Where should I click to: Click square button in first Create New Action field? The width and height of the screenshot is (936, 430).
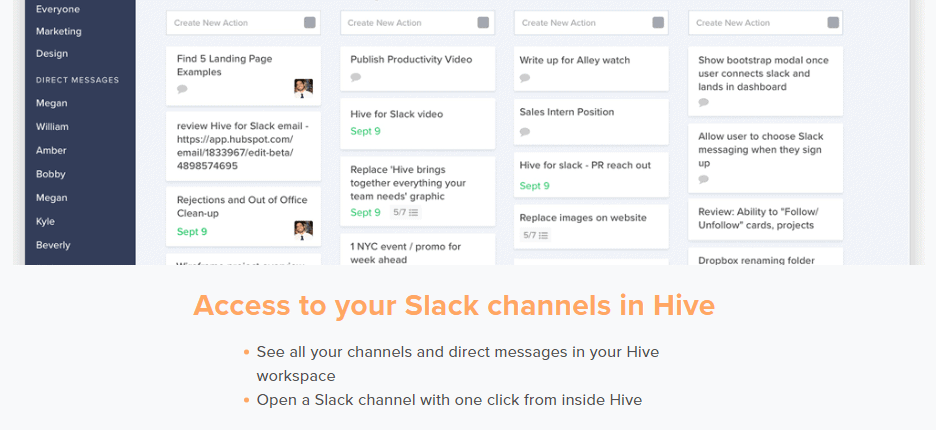[310, 23]
